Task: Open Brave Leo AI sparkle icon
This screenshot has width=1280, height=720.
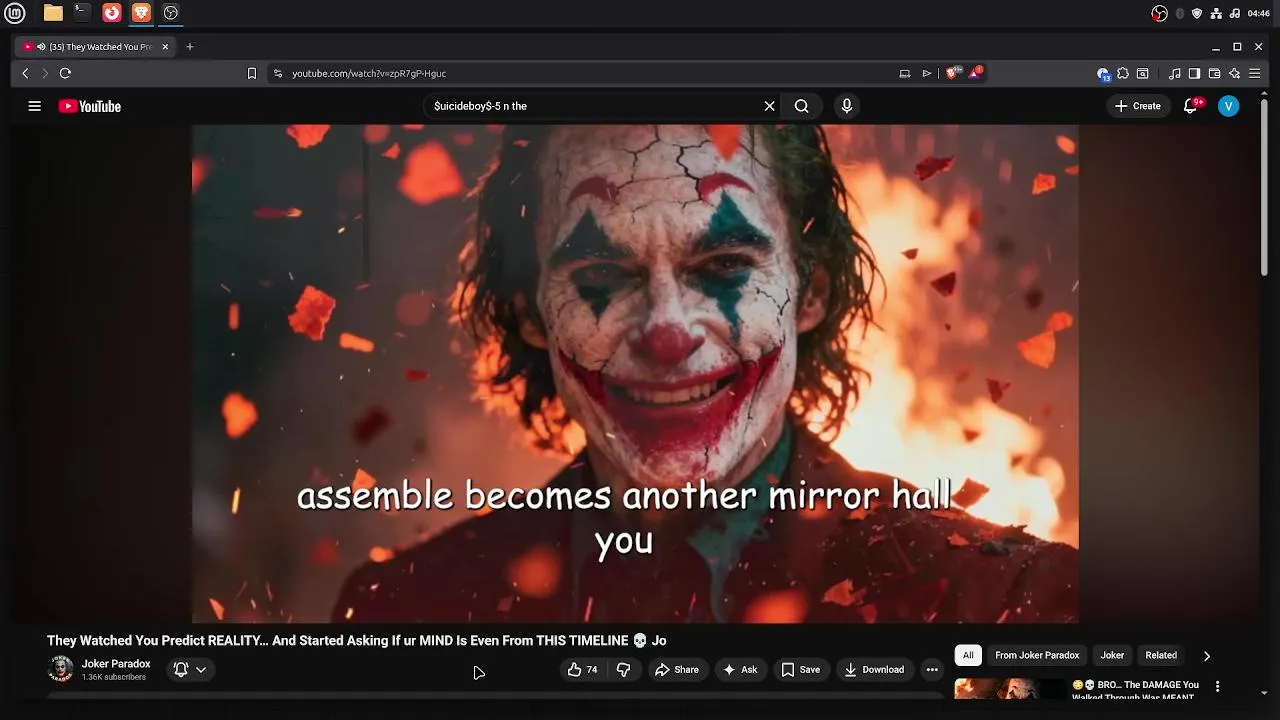Action: [1235, 73]
